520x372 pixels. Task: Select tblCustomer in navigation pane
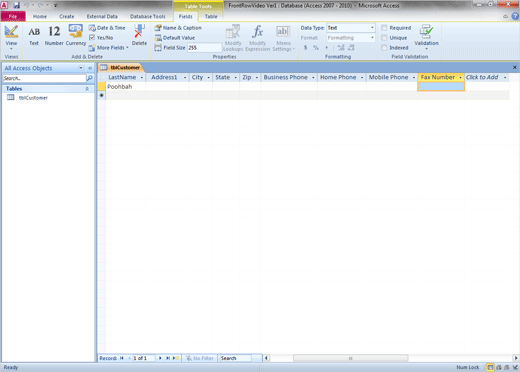point(33,98)
